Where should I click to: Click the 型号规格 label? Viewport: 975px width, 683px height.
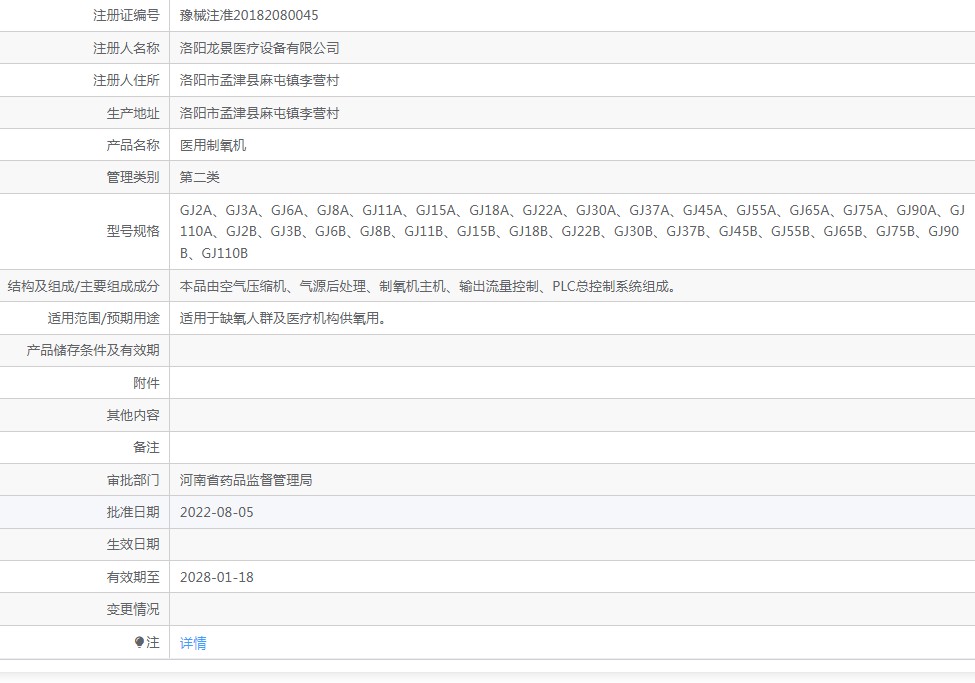133,231
